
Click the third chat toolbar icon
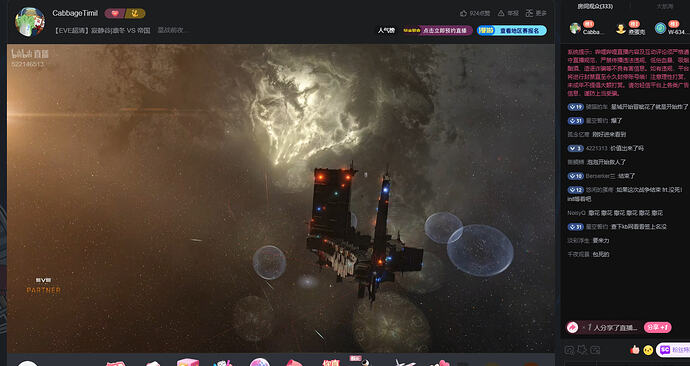click(x=595, y=350)
